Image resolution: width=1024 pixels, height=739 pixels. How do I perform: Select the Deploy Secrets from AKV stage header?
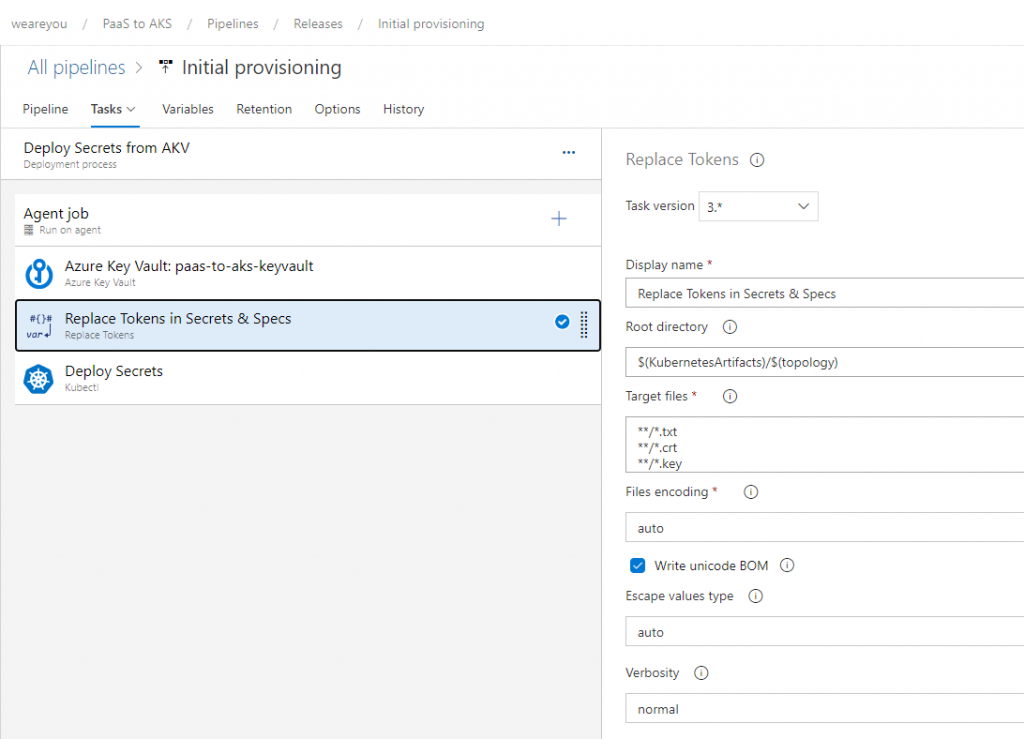coord(300,155)
